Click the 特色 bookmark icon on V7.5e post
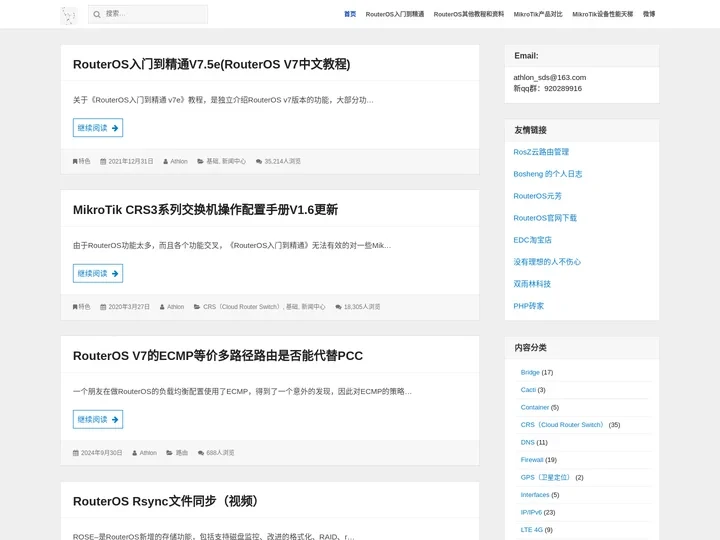720x540 pixels. pos(75,162)
